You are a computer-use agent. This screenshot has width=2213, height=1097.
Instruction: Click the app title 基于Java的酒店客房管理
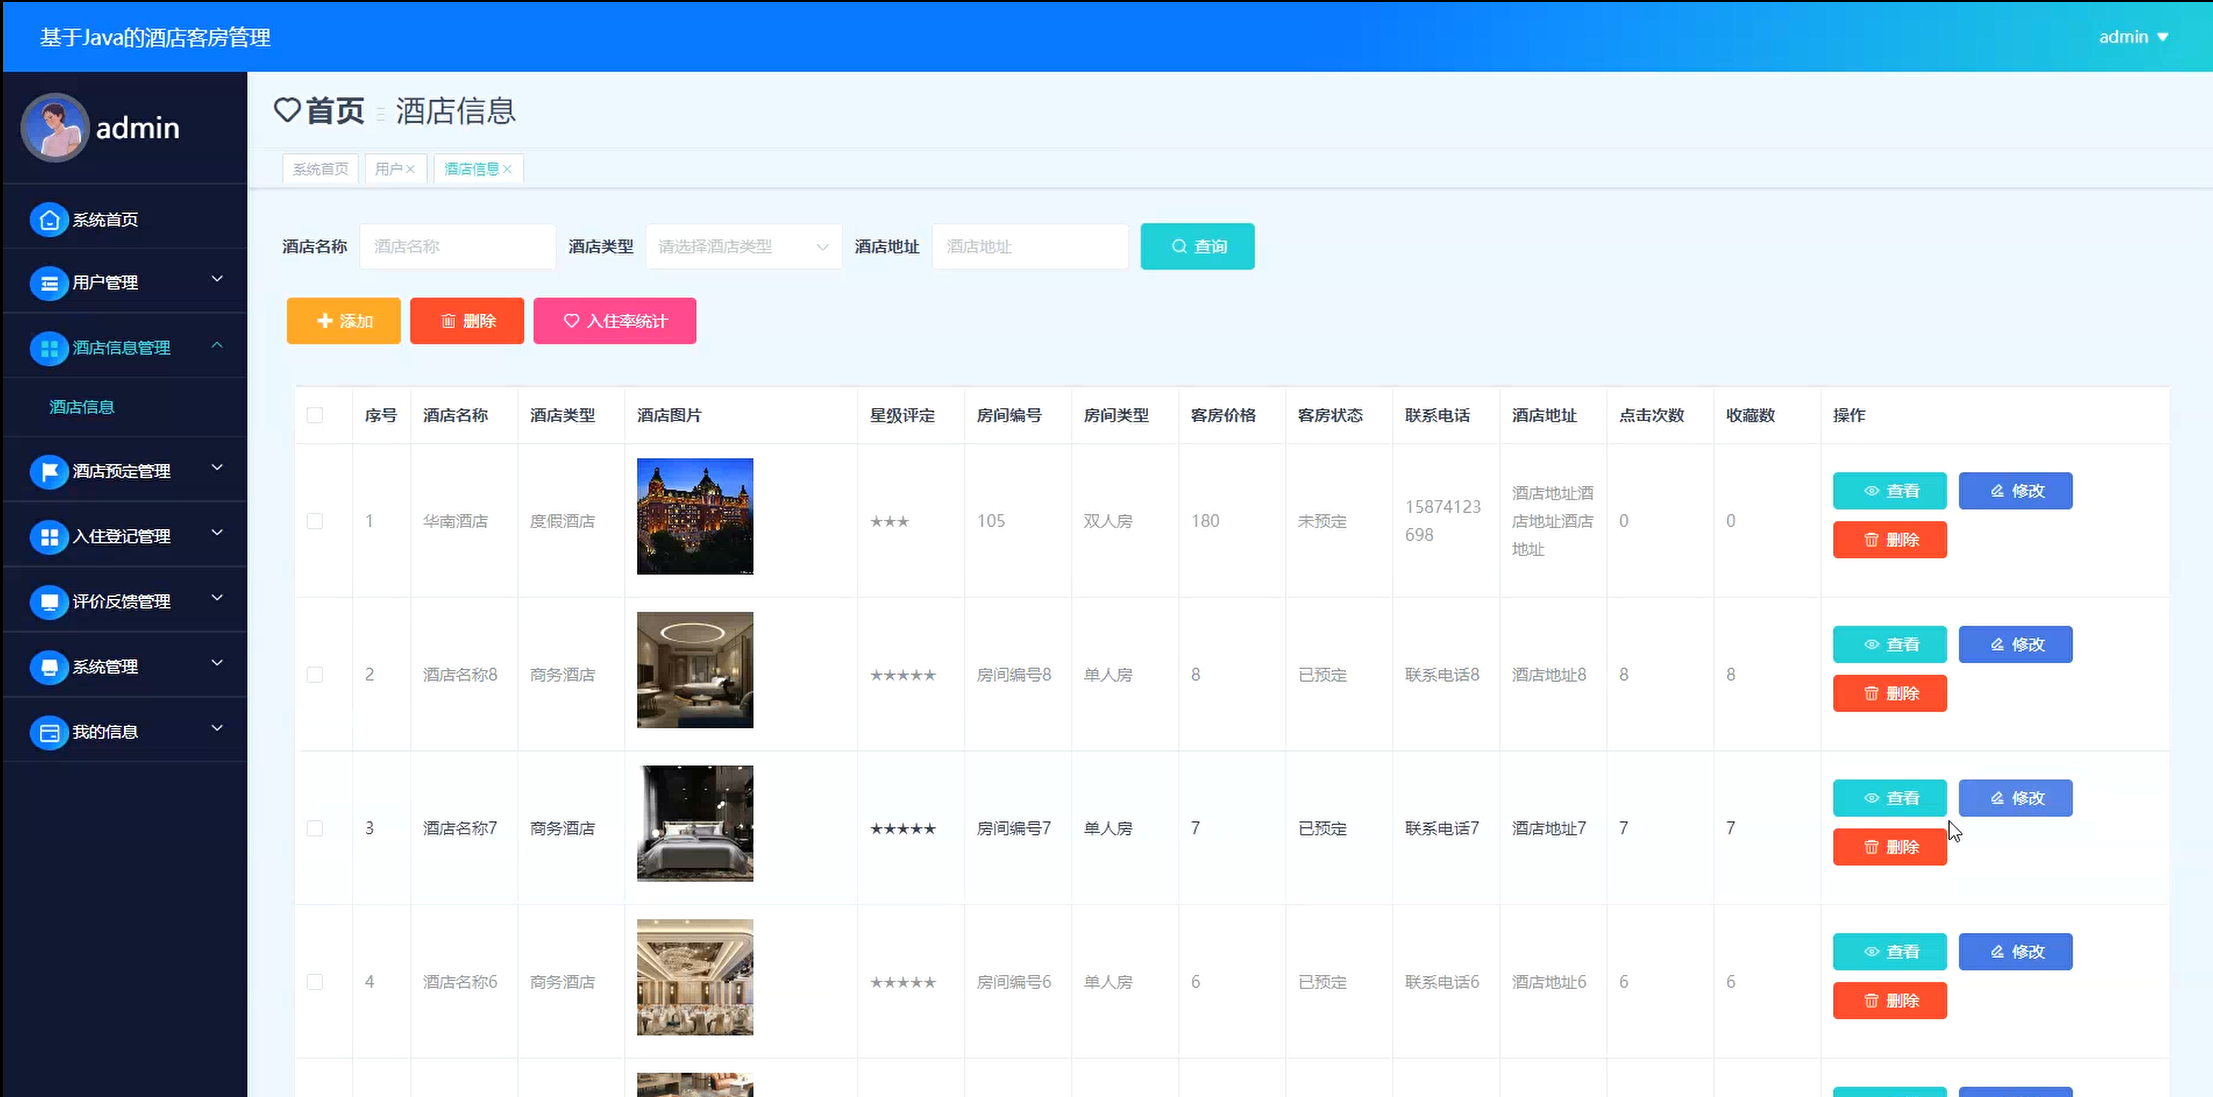[x=155, y=37]
